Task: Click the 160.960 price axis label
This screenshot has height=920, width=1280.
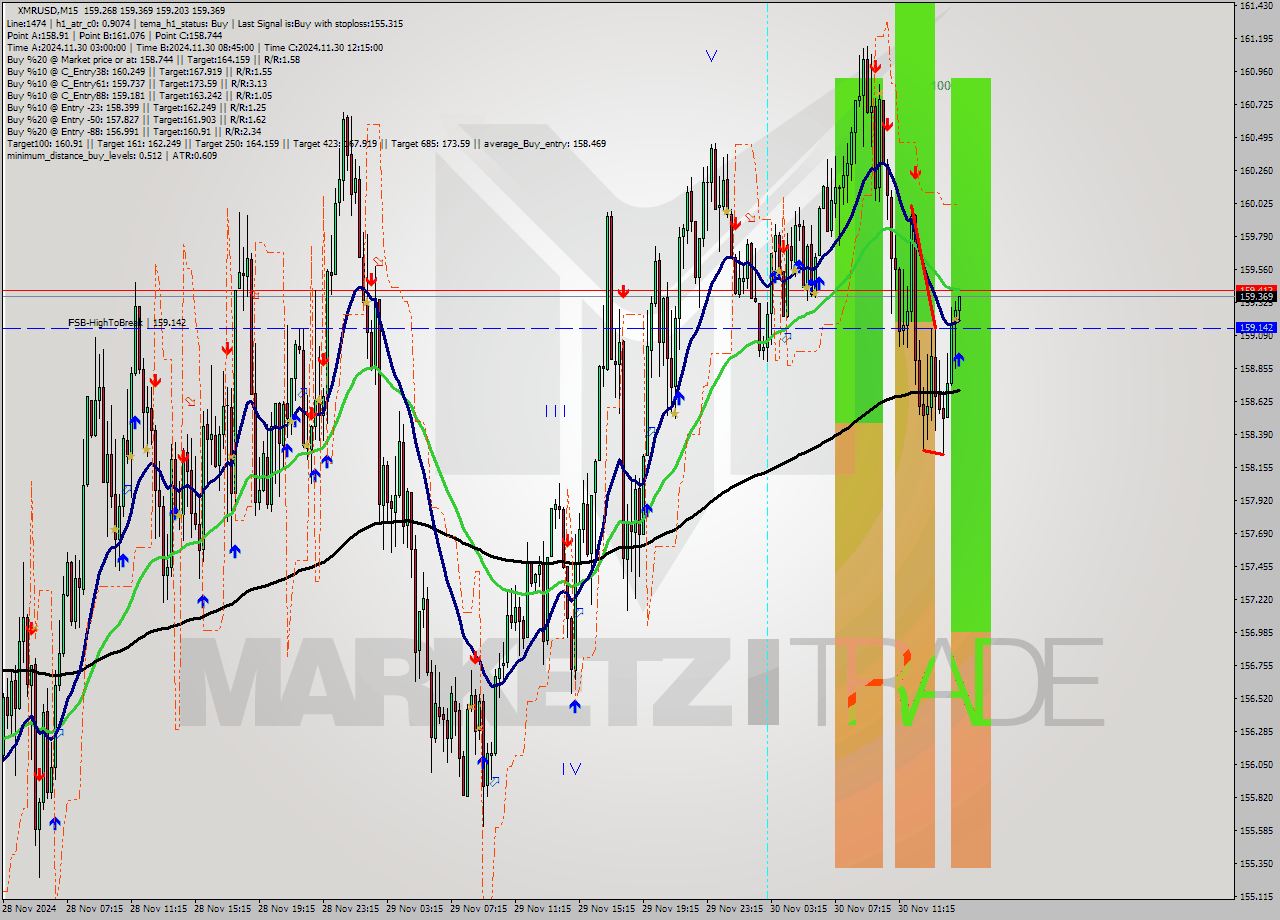Action: coord(1256,72)
